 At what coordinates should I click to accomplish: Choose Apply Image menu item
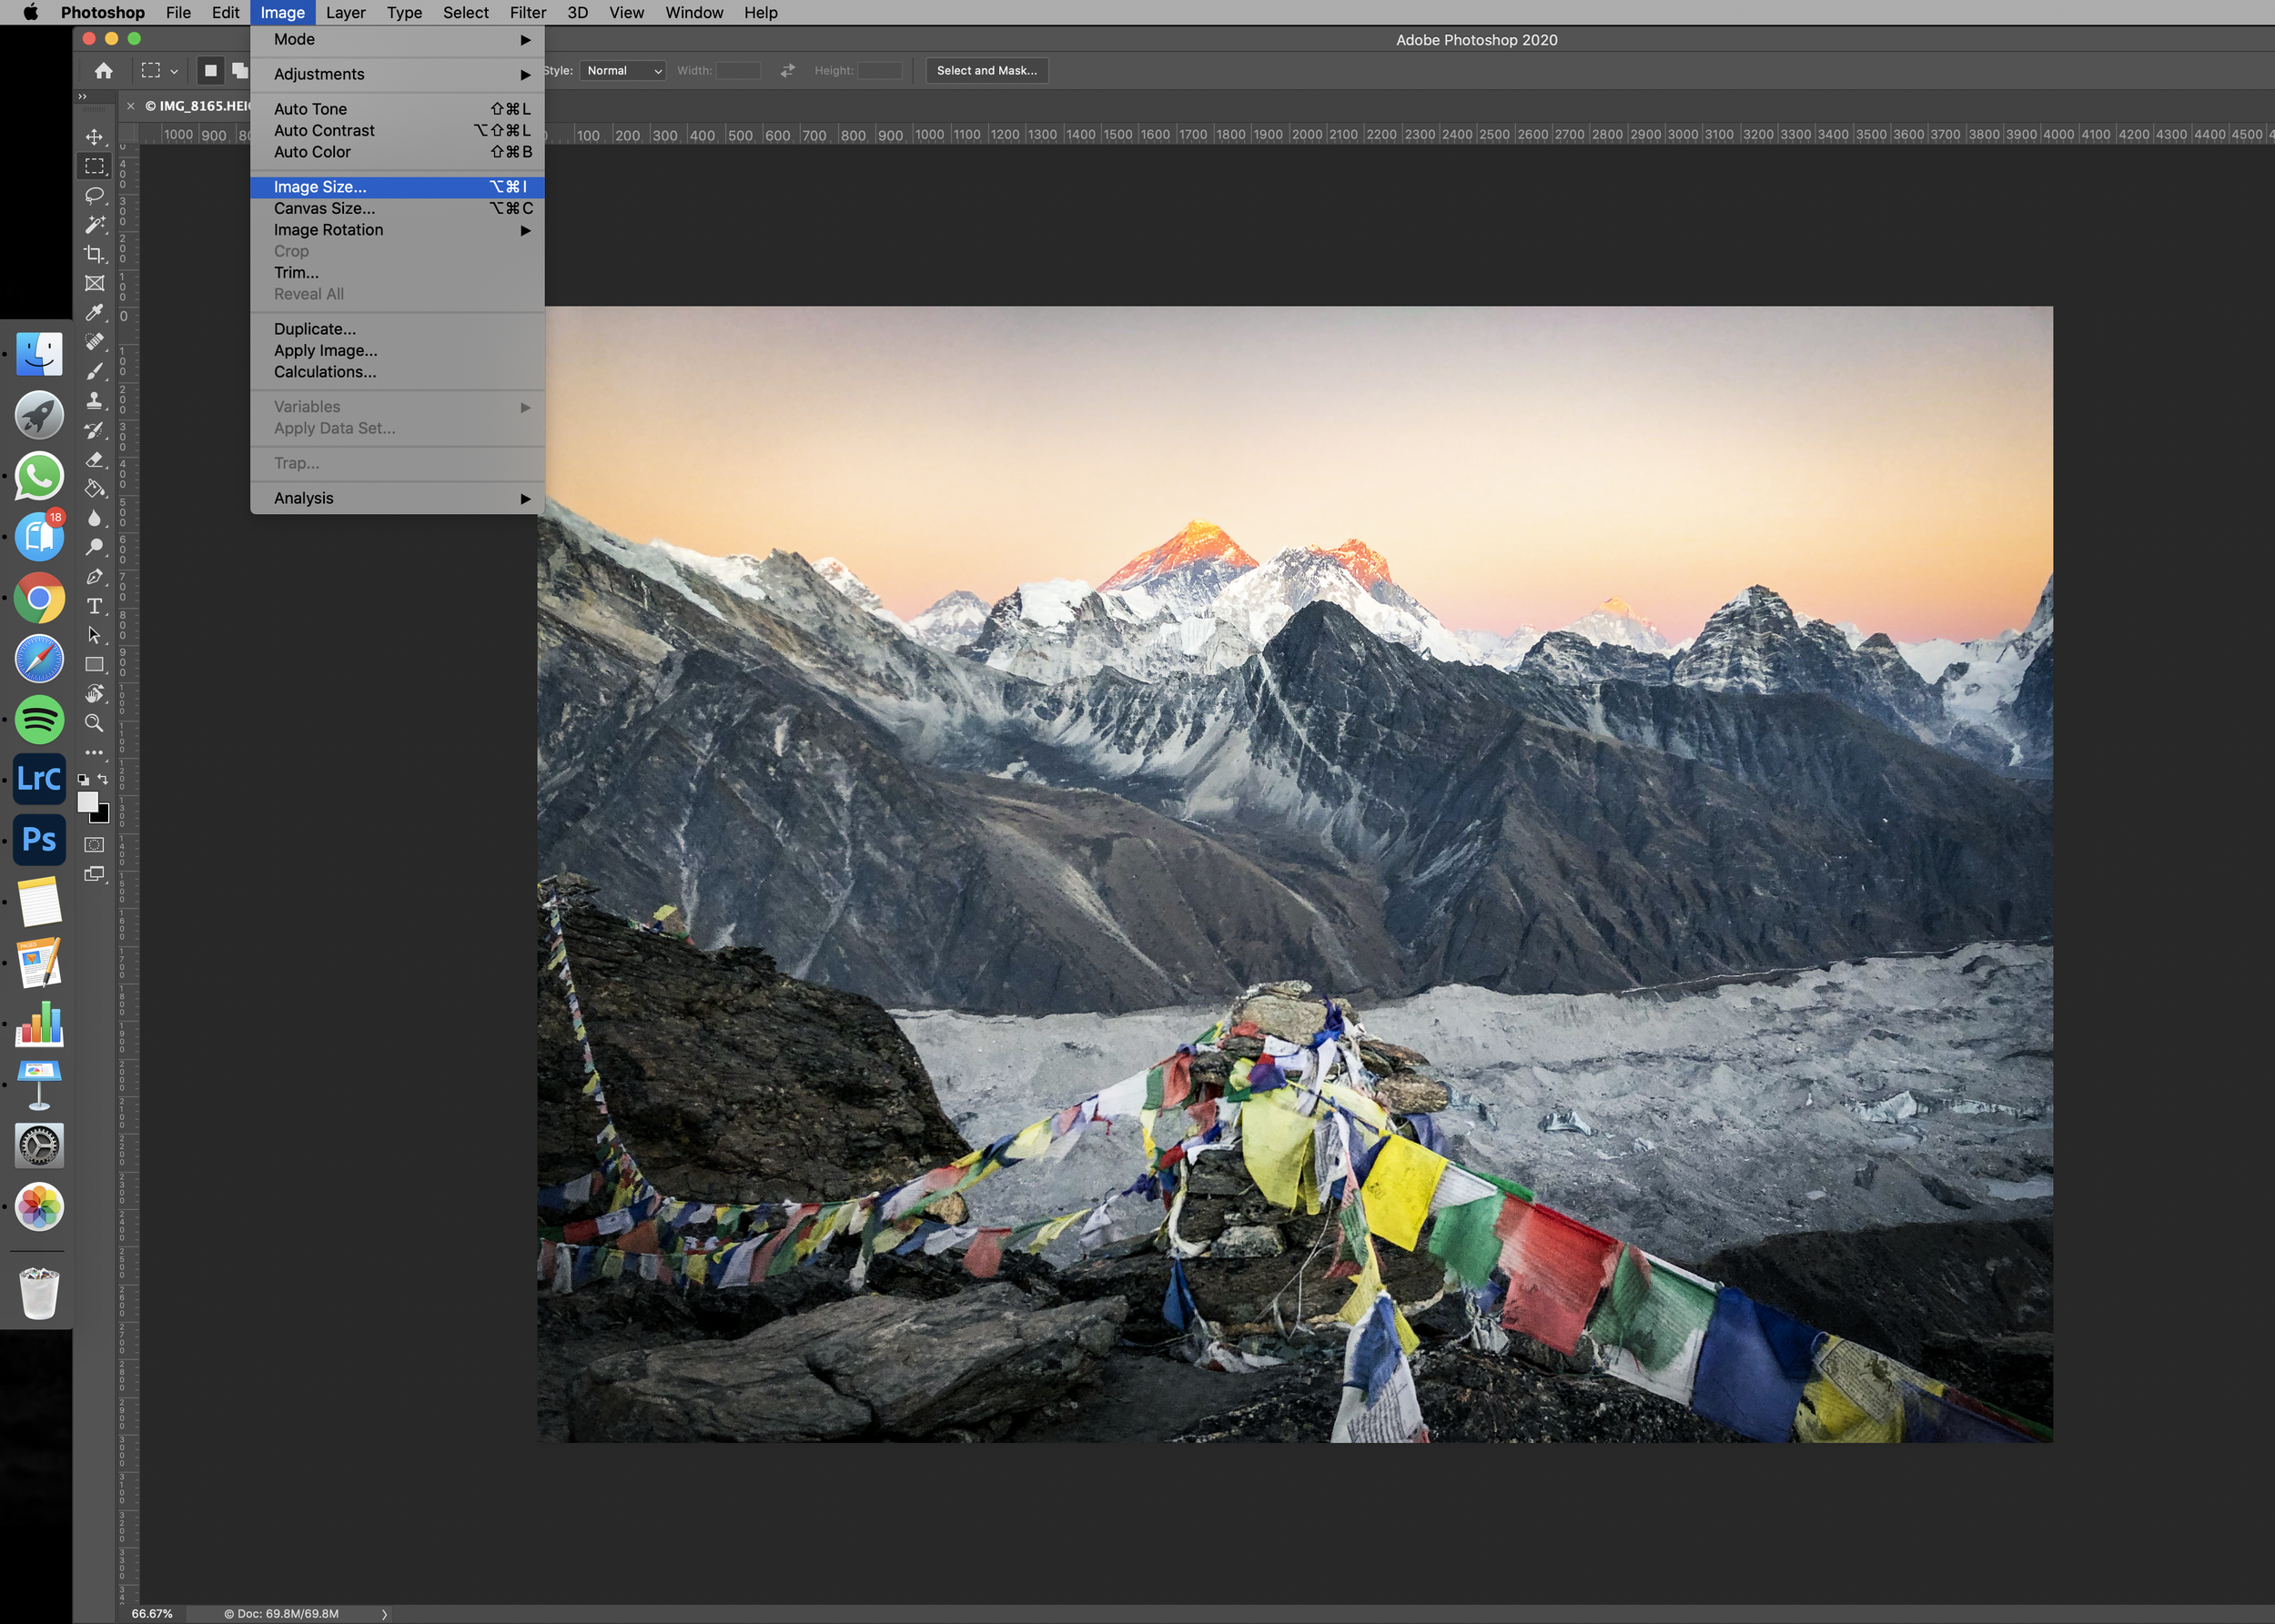coord(398,350)
